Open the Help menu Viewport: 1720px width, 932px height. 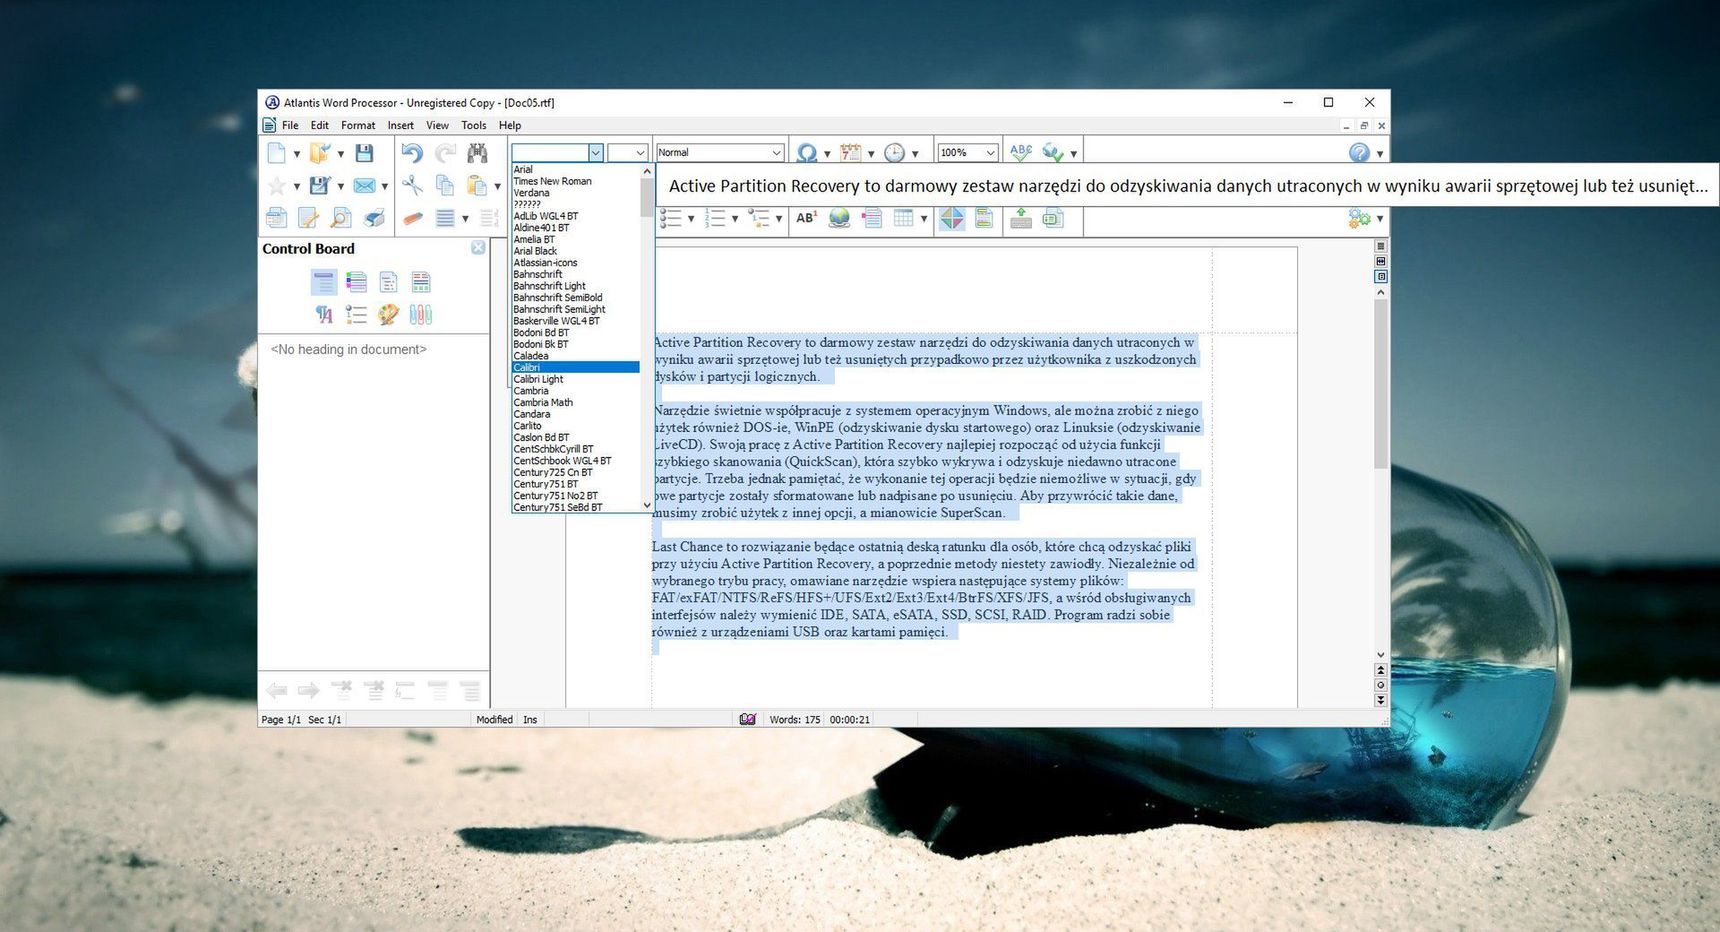click(510, 126)
